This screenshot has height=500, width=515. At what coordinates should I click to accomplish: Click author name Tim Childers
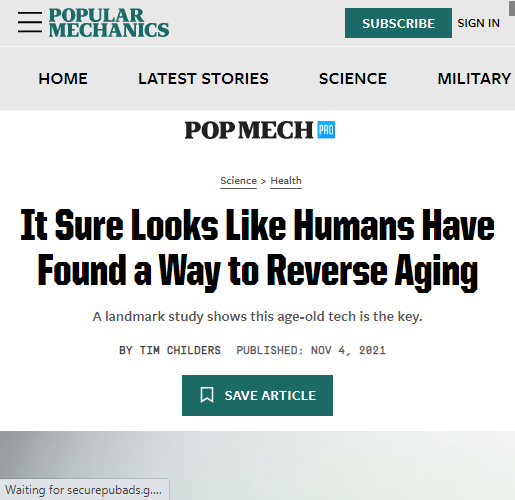[180, 350]
